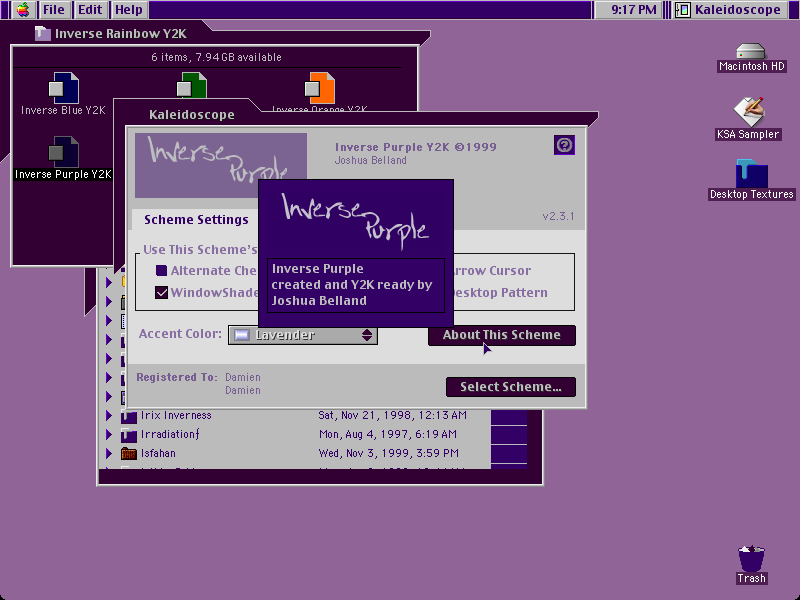The image size is (800, 600).
Task: Click the "Accent Color:" label
Action: (x=180, y=334)
